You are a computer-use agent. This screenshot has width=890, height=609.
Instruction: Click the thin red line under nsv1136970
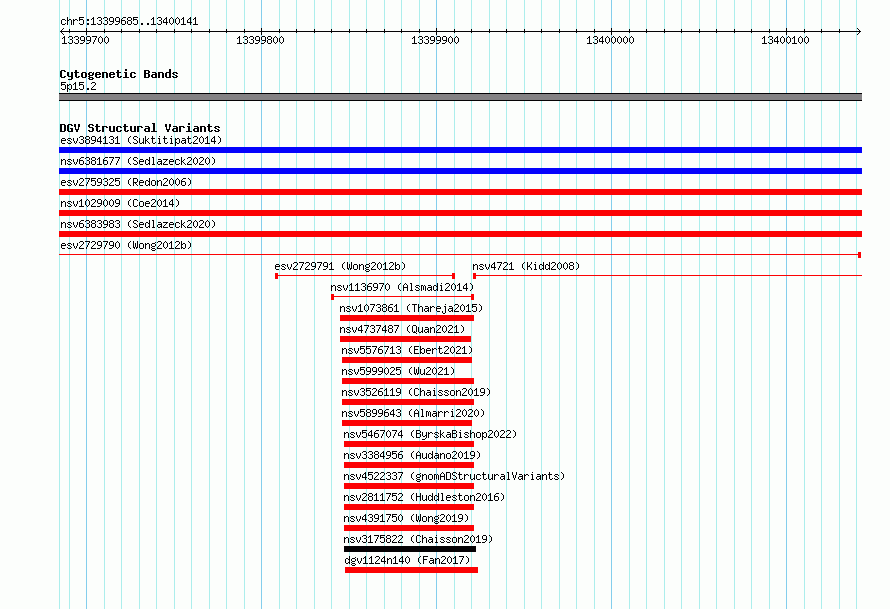pos(402,297)
